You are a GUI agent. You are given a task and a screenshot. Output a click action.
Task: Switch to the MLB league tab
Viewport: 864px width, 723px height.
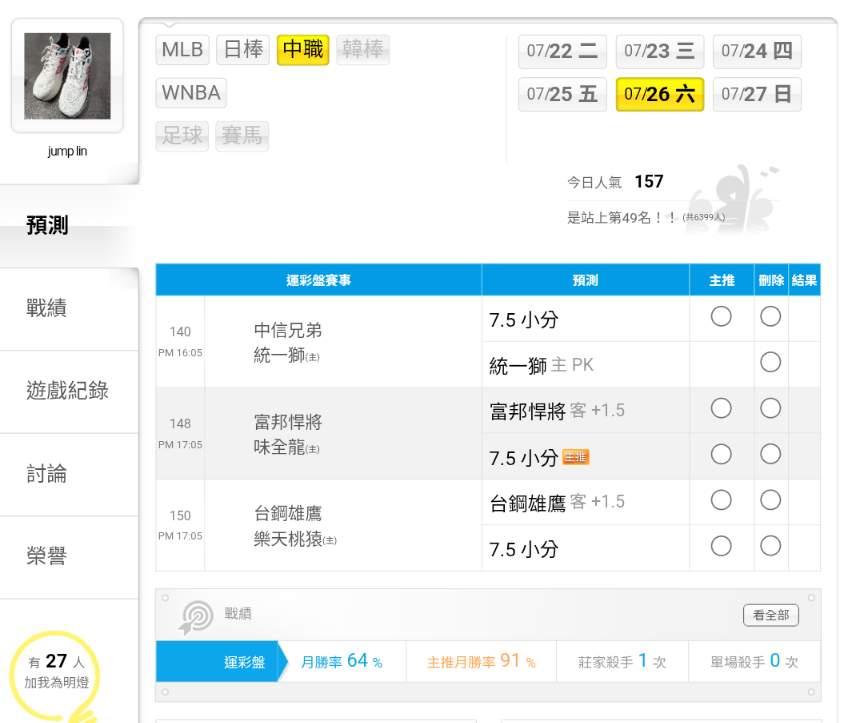(x=182, y=50)
